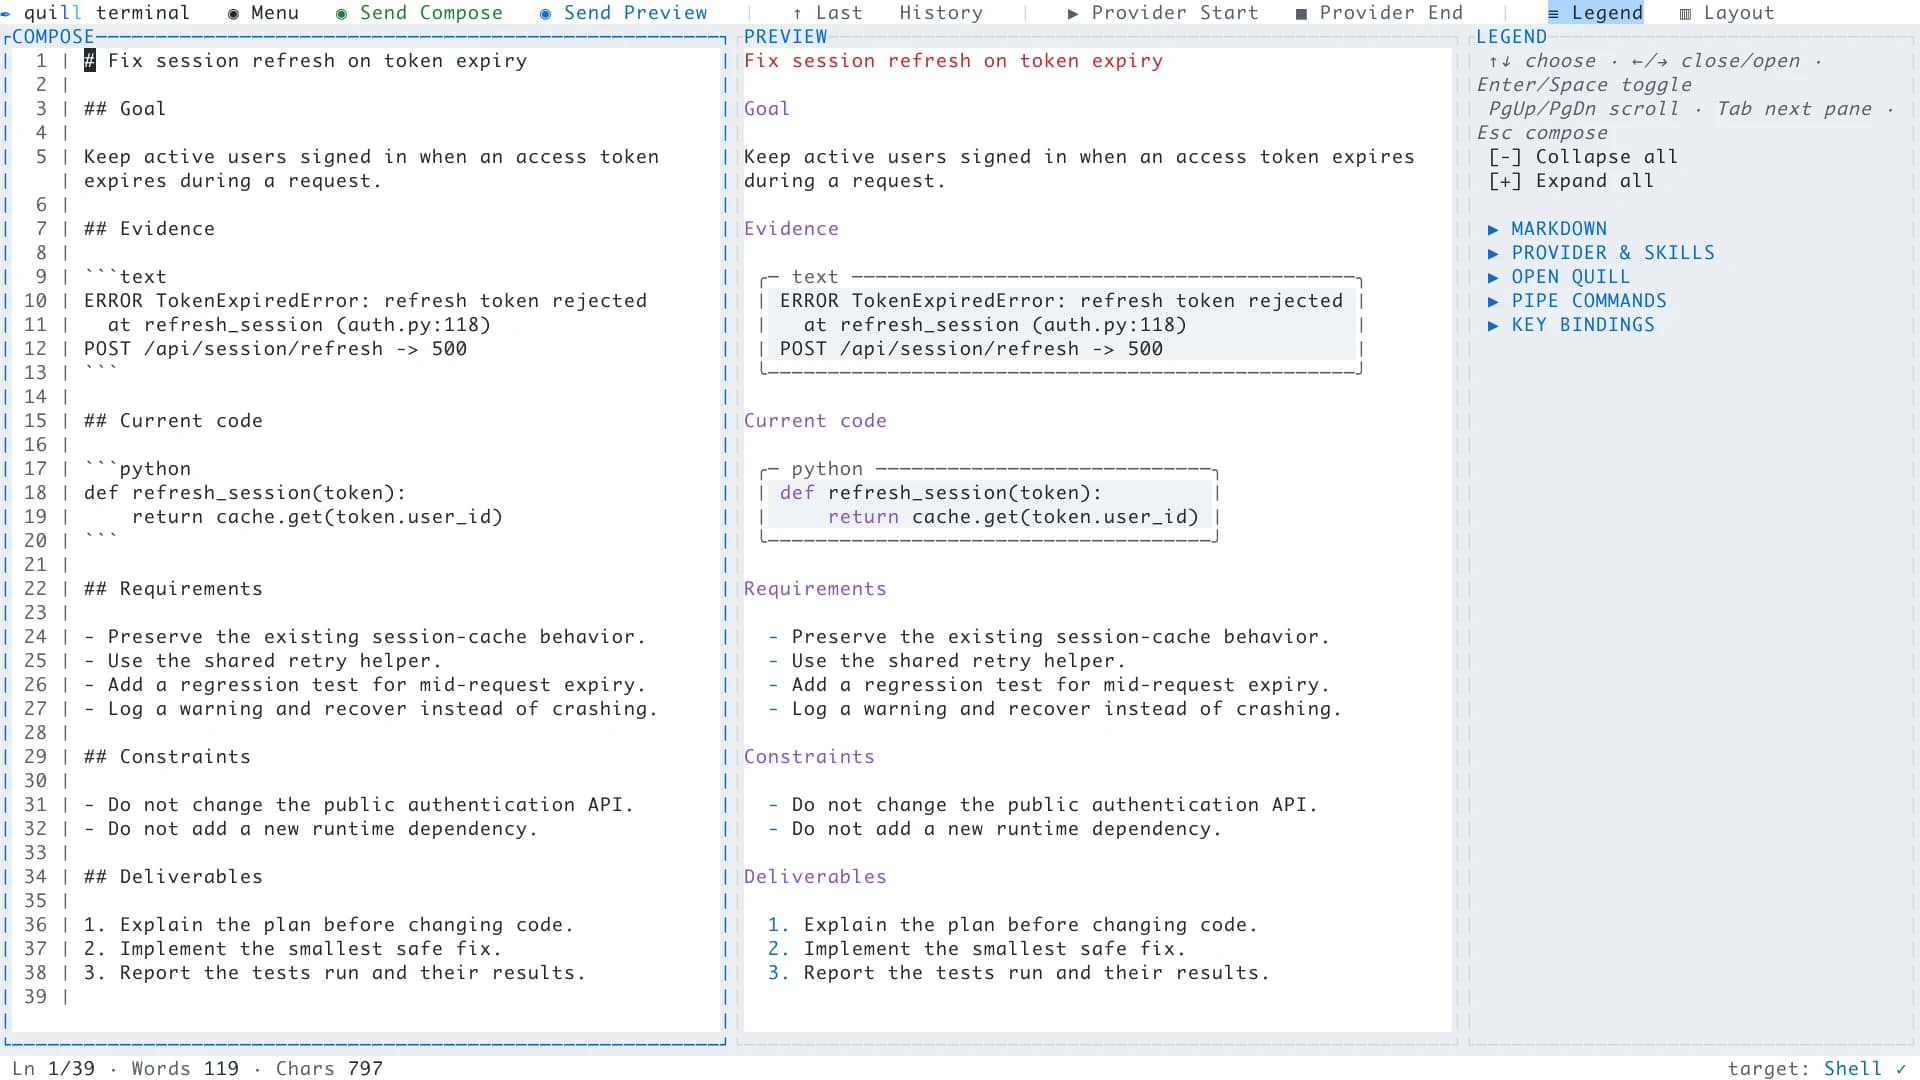Click 'Use the shared retry helper.' in preview
The image size is (1920, 1080).
point(959,661)
